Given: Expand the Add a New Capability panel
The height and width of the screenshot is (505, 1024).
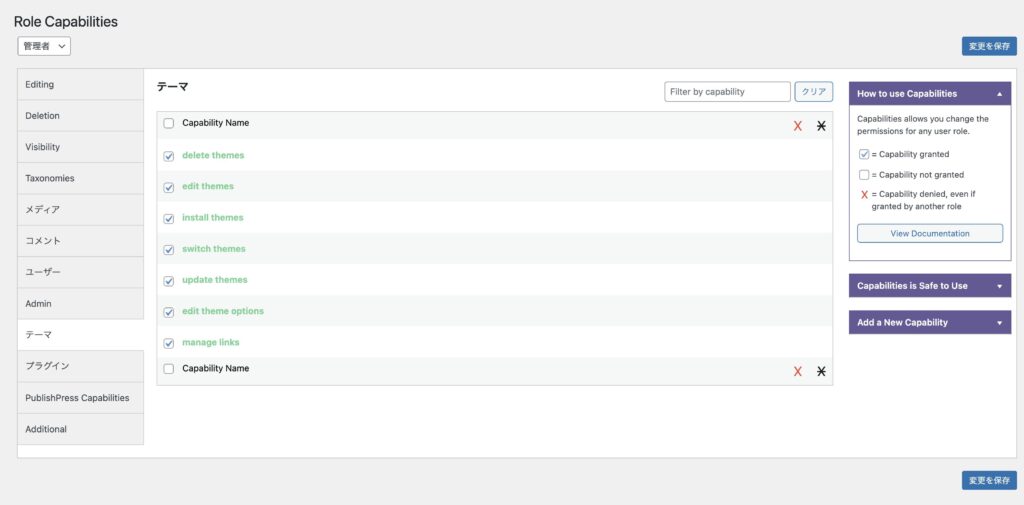Looking at the screenshot, I should pos(929,323).
